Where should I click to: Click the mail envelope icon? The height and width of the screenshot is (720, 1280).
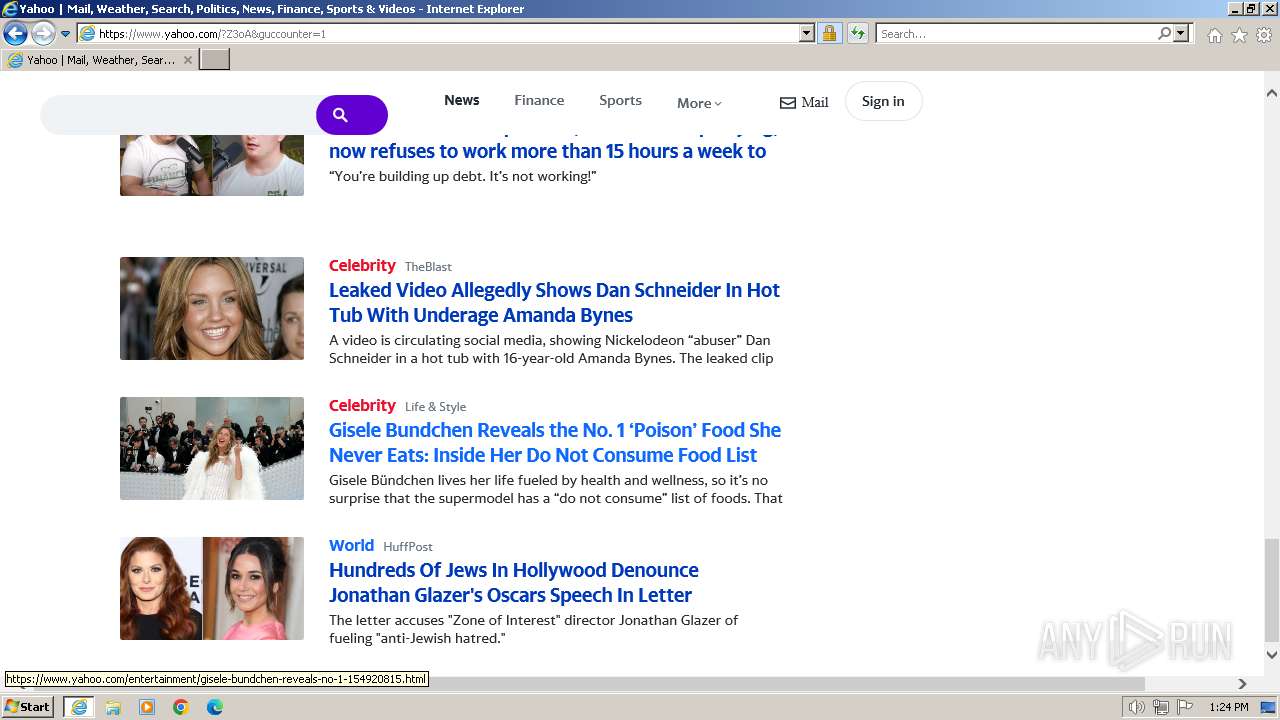(x=788, y=103)
